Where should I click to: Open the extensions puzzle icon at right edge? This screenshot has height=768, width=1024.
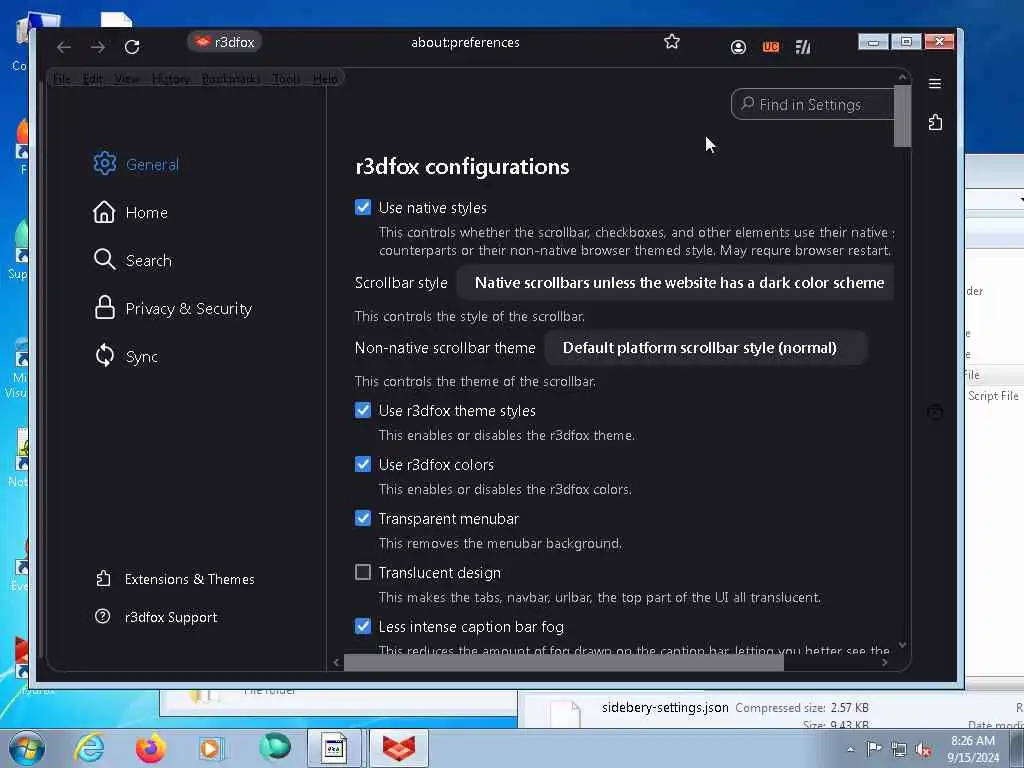coord(935,122)
